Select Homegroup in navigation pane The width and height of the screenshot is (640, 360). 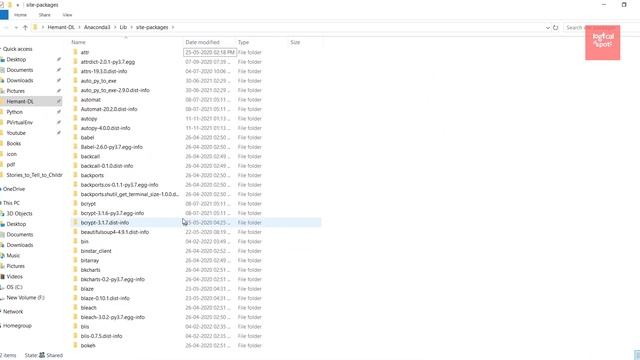click(x=17, y=326)
